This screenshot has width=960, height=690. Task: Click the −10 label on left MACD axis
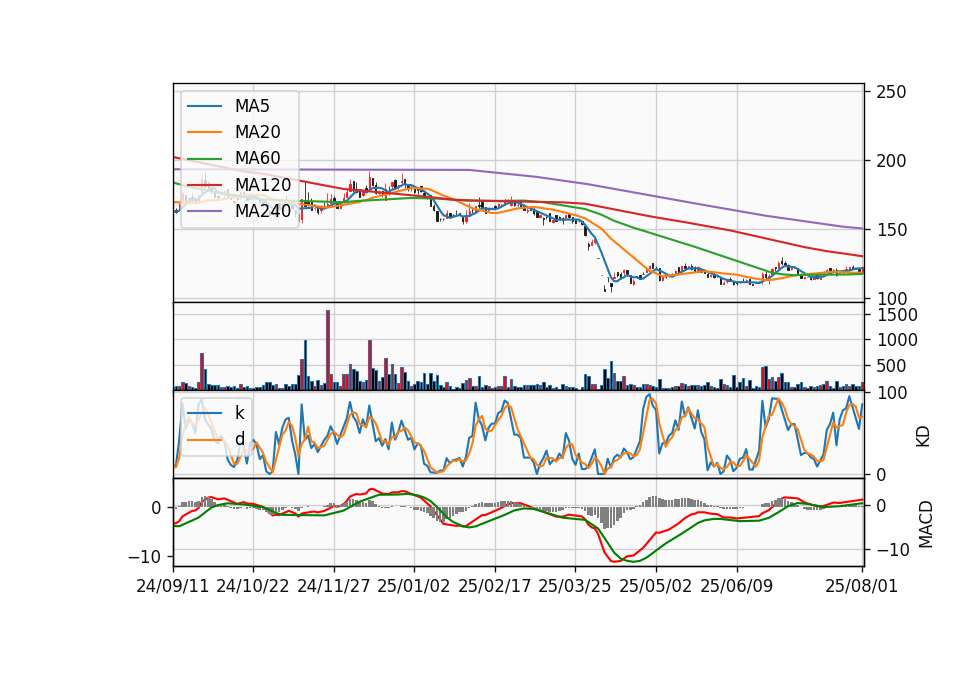[144, 557]
